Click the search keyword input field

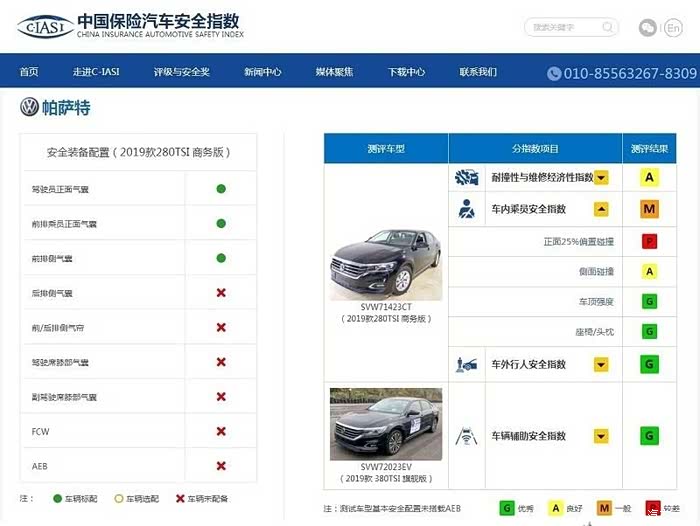pos(562,28)
